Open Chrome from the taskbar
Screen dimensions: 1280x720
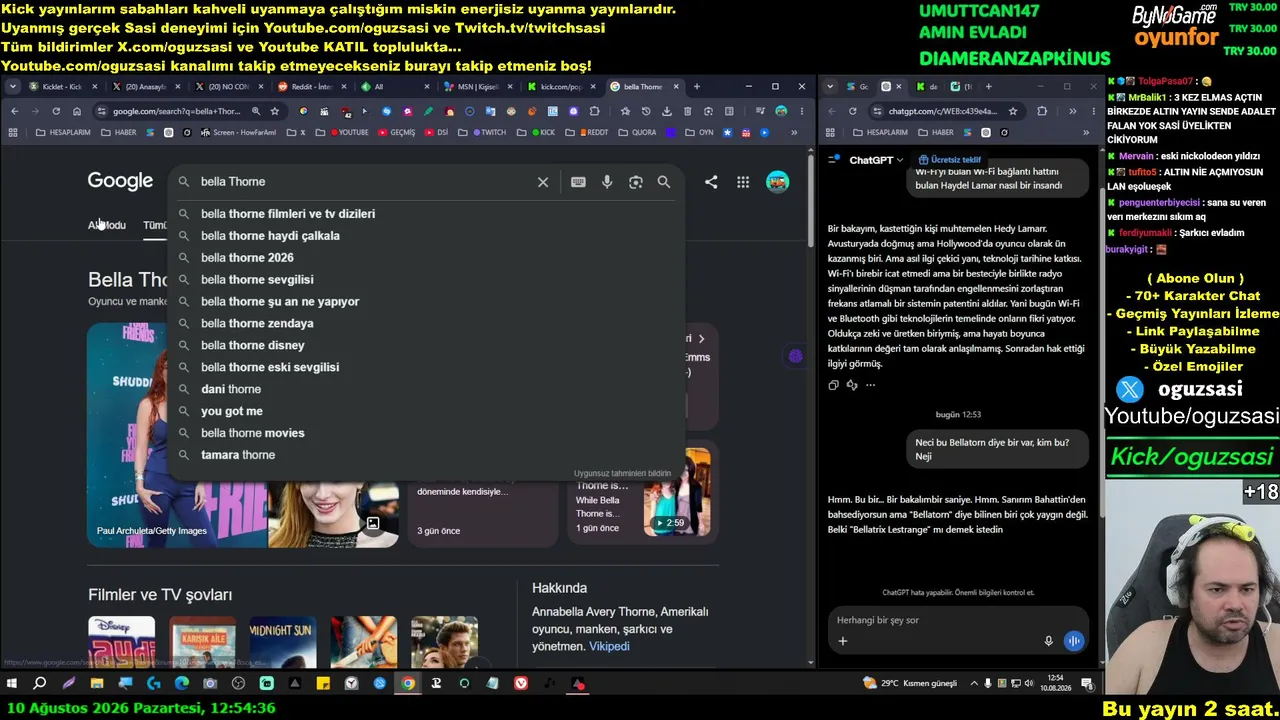[408, 684]
